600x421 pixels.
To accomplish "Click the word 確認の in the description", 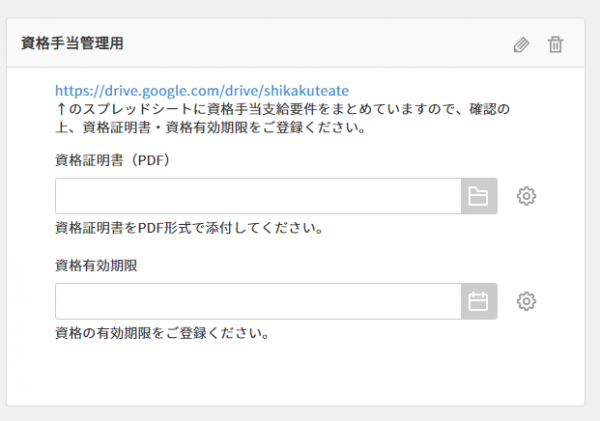I will coord(490,109).
